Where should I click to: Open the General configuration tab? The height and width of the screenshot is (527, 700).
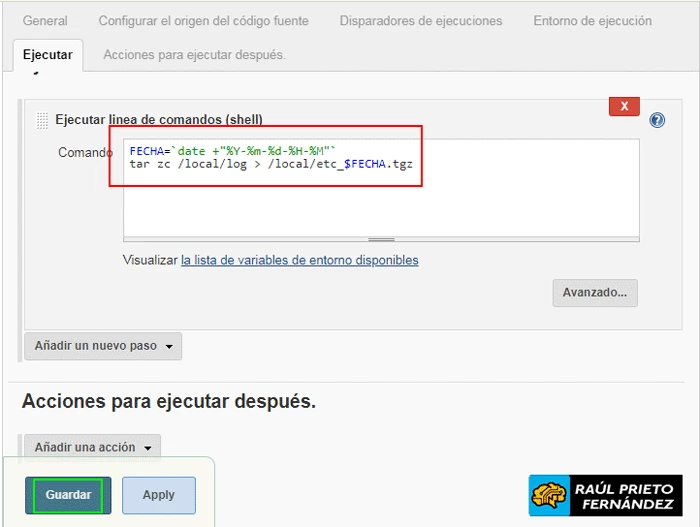pyautogui.click(x=45, y=21)
